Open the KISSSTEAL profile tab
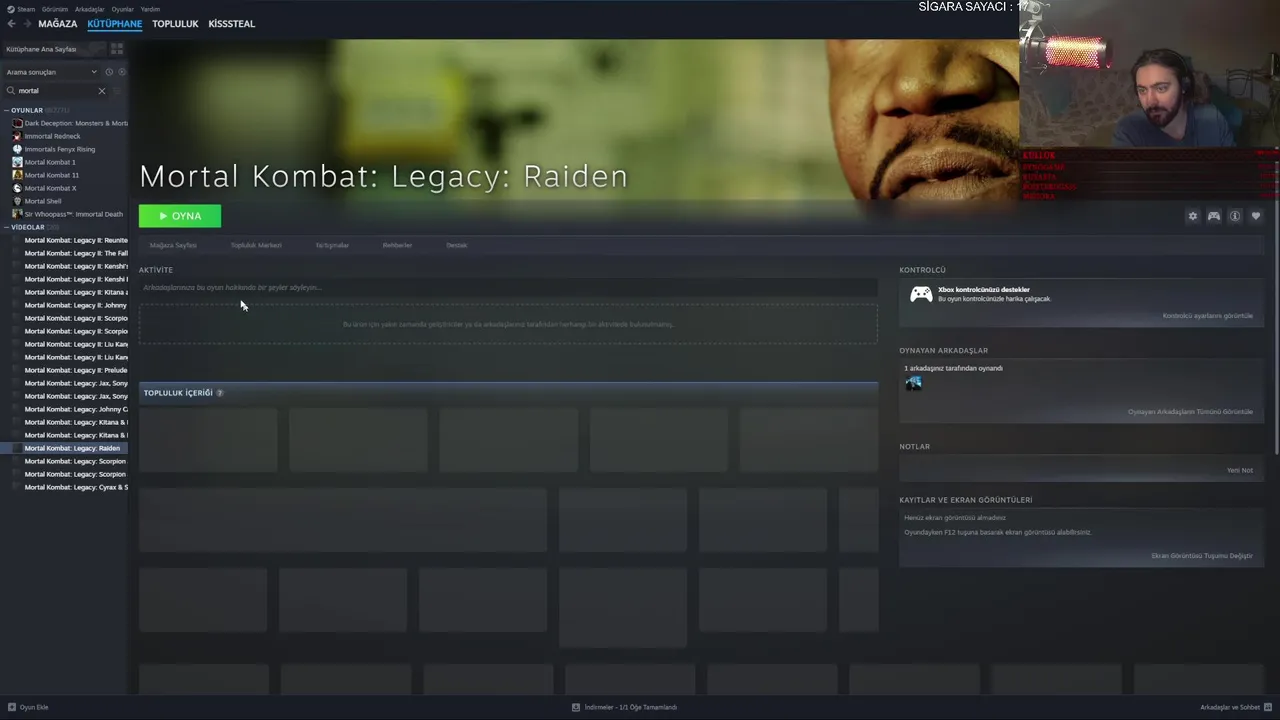 click(232, 23)
